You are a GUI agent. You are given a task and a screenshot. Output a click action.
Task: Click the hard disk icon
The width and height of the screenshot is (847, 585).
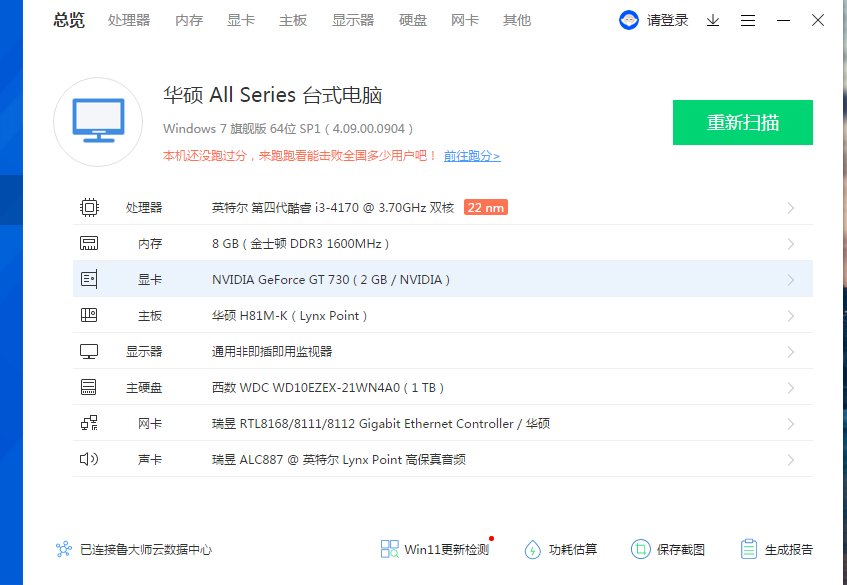89,387
